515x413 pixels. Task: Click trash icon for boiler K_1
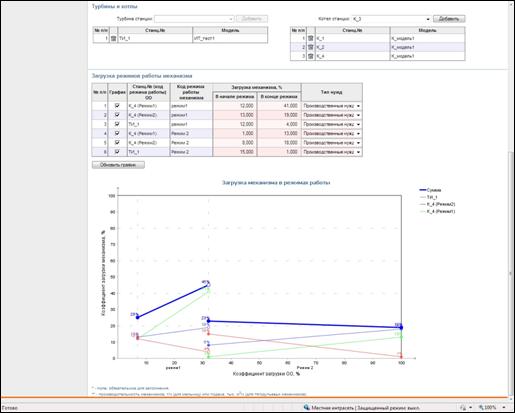click(x=311, y=38)
